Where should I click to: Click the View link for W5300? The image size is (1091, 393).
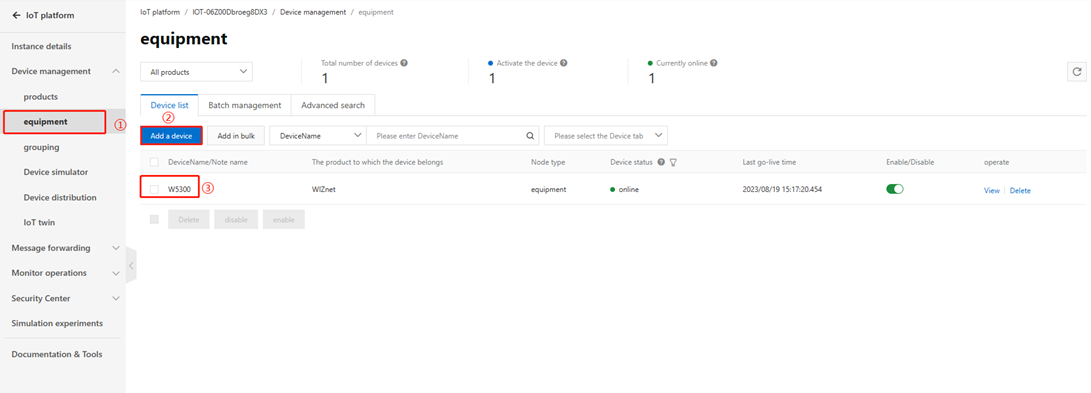click(x=992, y=190)
